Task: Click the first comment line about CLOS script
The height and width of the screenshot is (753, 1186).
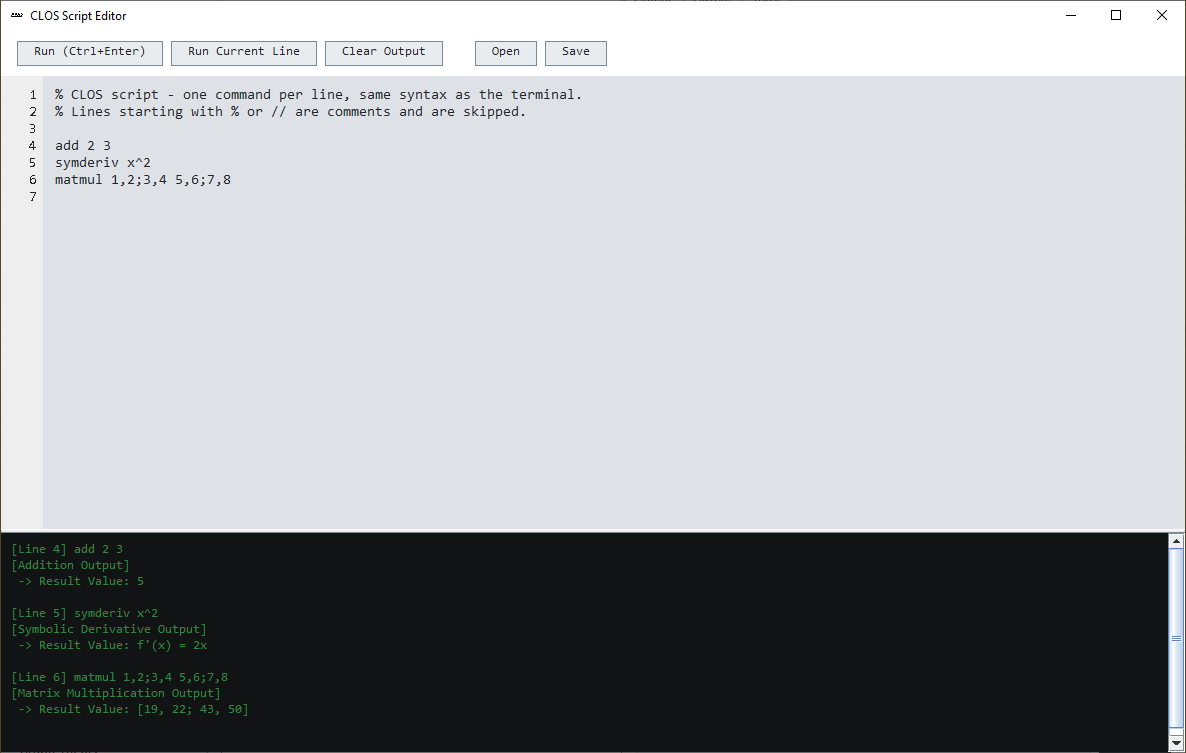Action: [318, 95]
